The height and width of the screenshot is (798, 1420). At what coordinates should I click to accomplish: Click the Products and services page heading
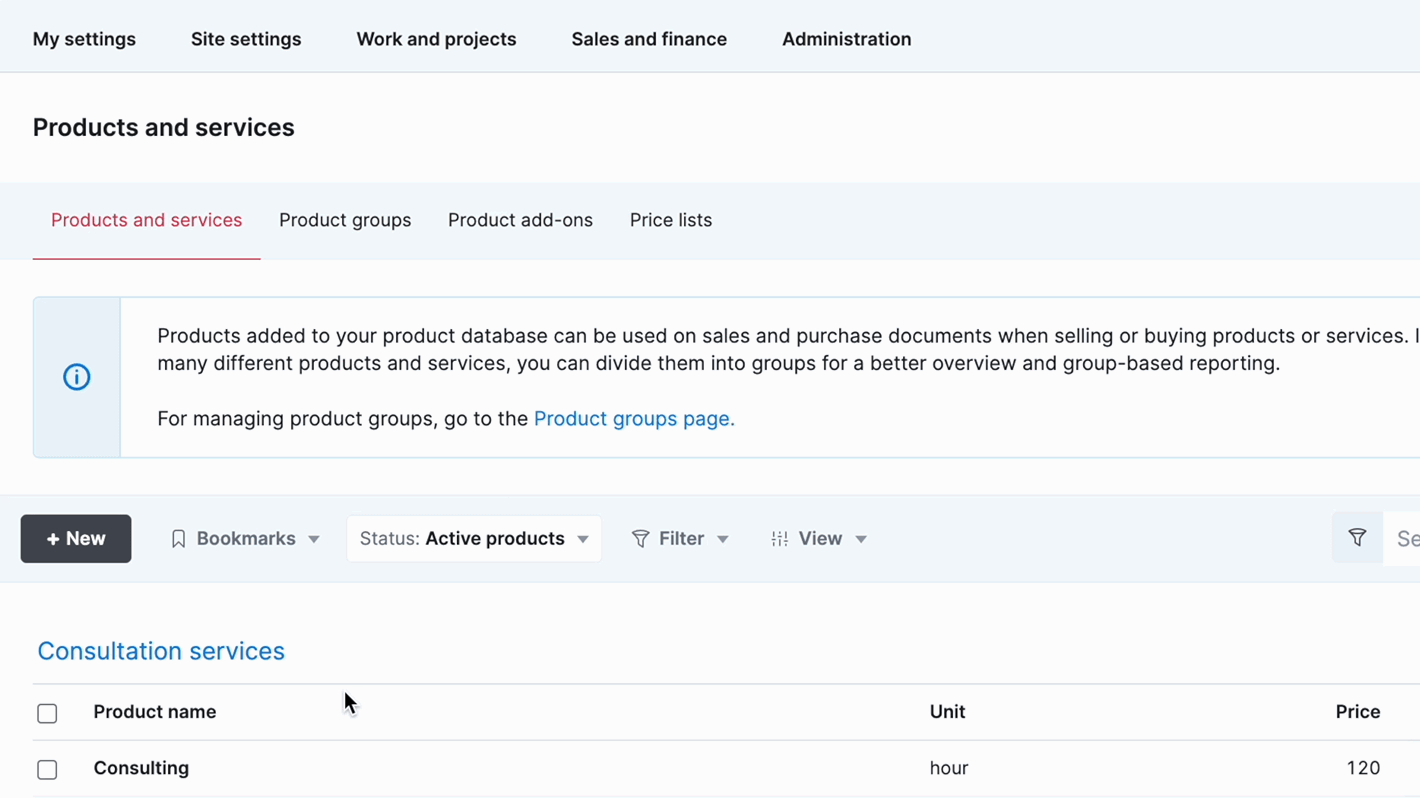coord(164,128)
